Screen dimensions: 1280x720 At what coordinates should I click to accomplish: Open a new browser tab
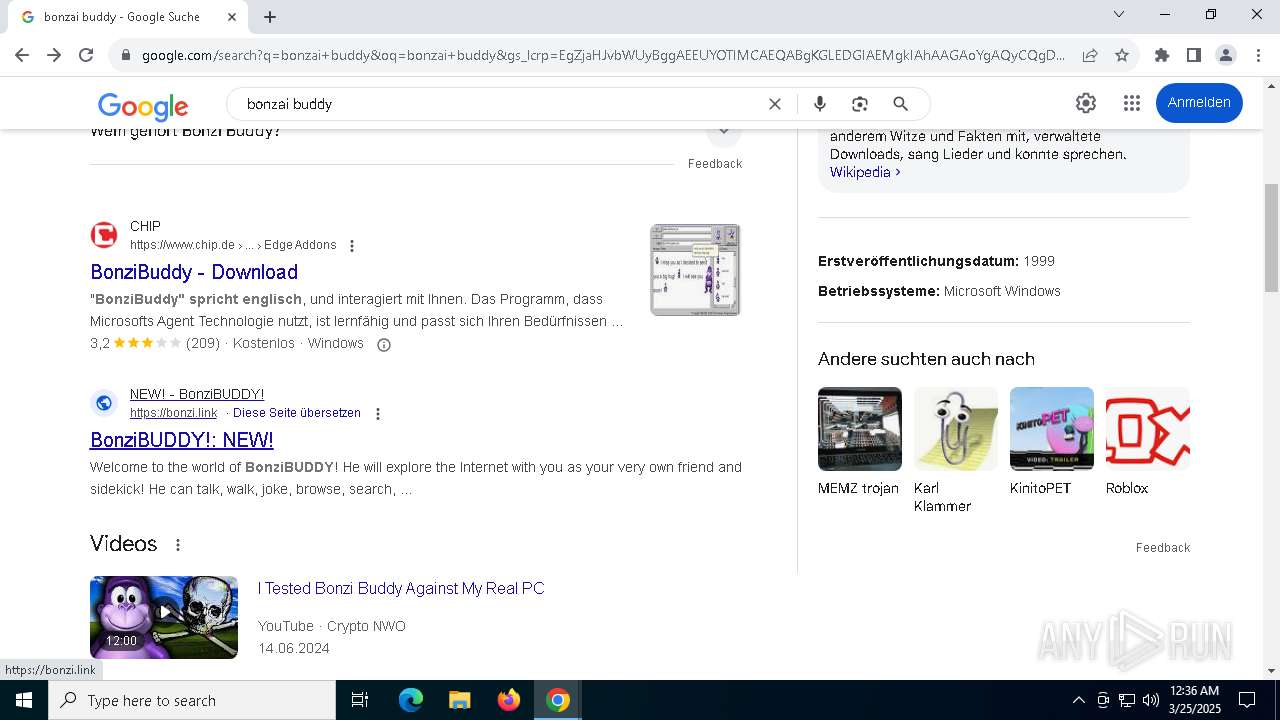pyautogui.click(x=270, y=17)
